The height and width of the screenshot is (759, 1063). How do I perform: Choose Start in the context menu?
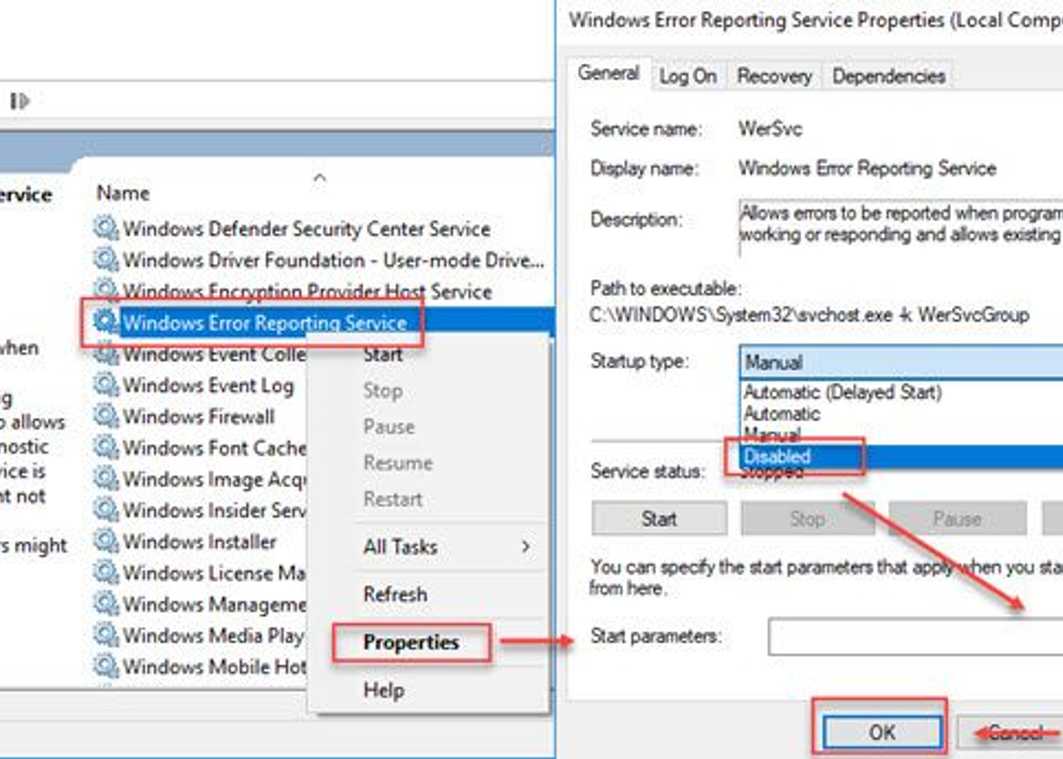(x=383, y=354)
